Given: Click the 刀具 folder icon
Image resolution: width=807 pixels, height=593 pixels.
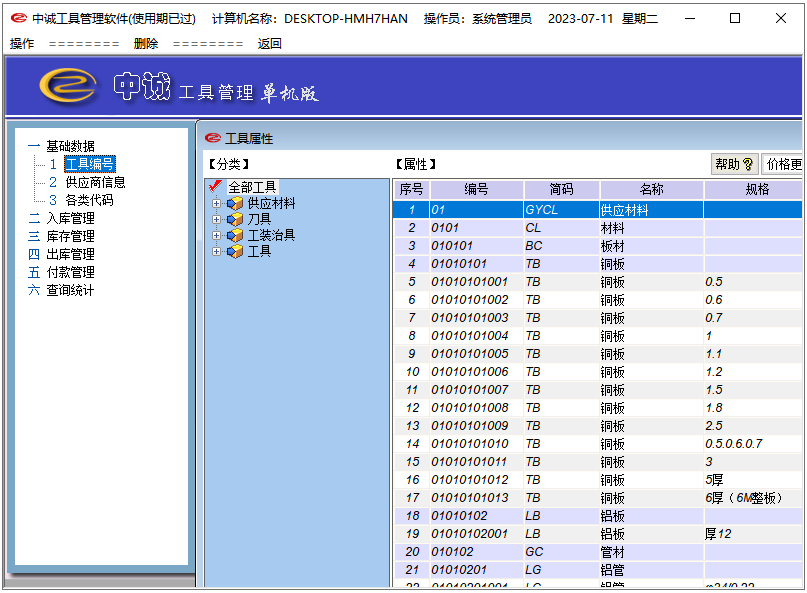Looking at the screenshot, I should [235, 219].
